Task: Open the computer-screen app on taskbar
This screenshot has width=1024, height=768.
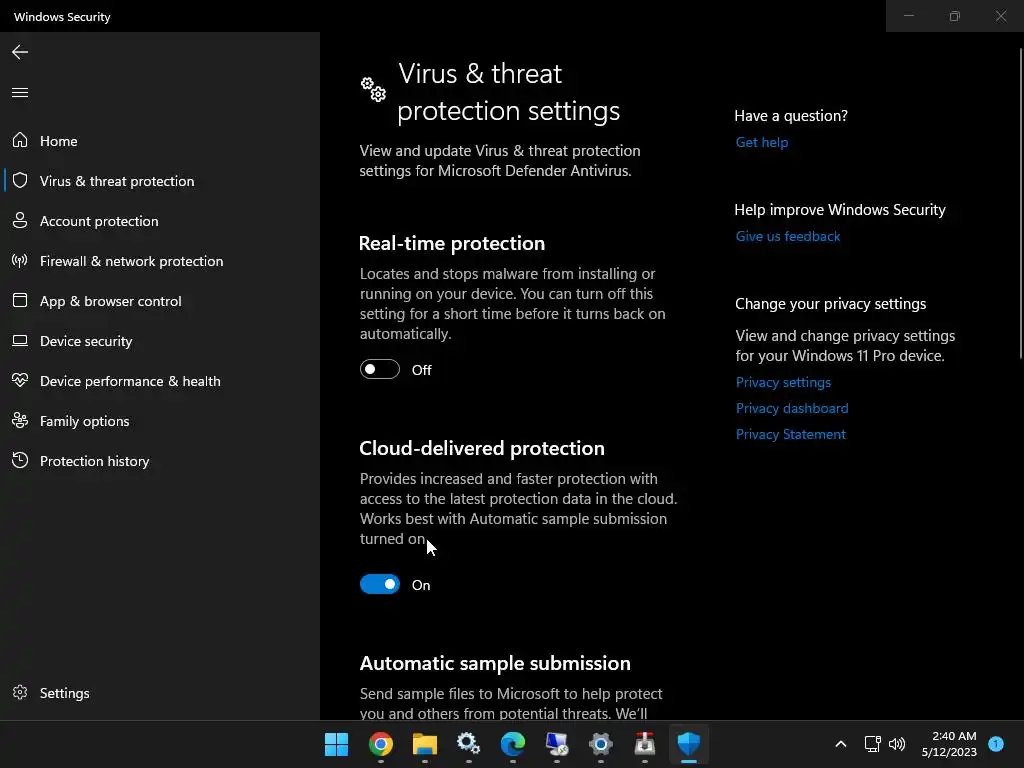Action: [x=556, y=744]
